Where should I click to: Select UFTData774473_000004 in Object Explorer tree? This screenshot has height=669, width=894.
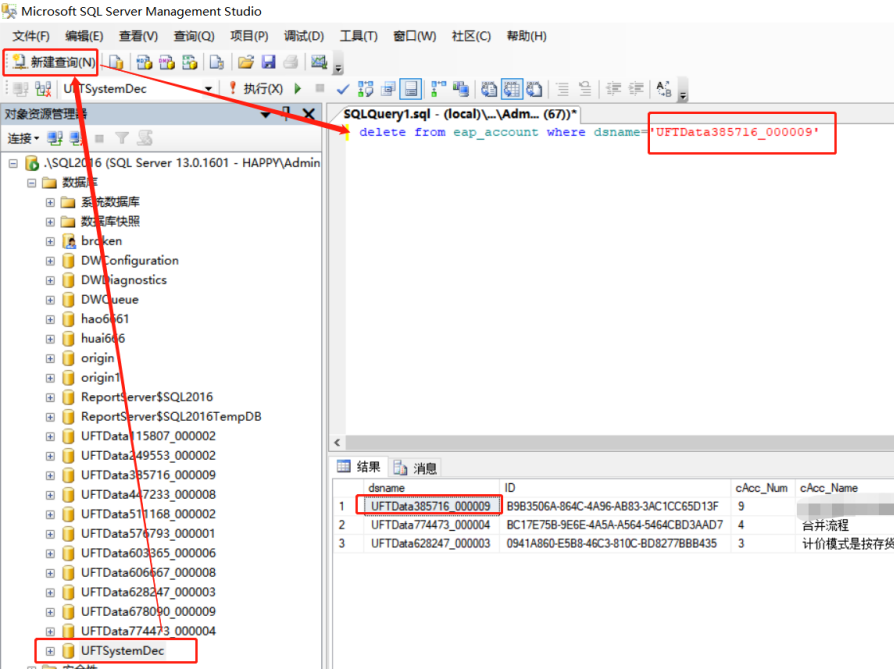click(148, 631)
